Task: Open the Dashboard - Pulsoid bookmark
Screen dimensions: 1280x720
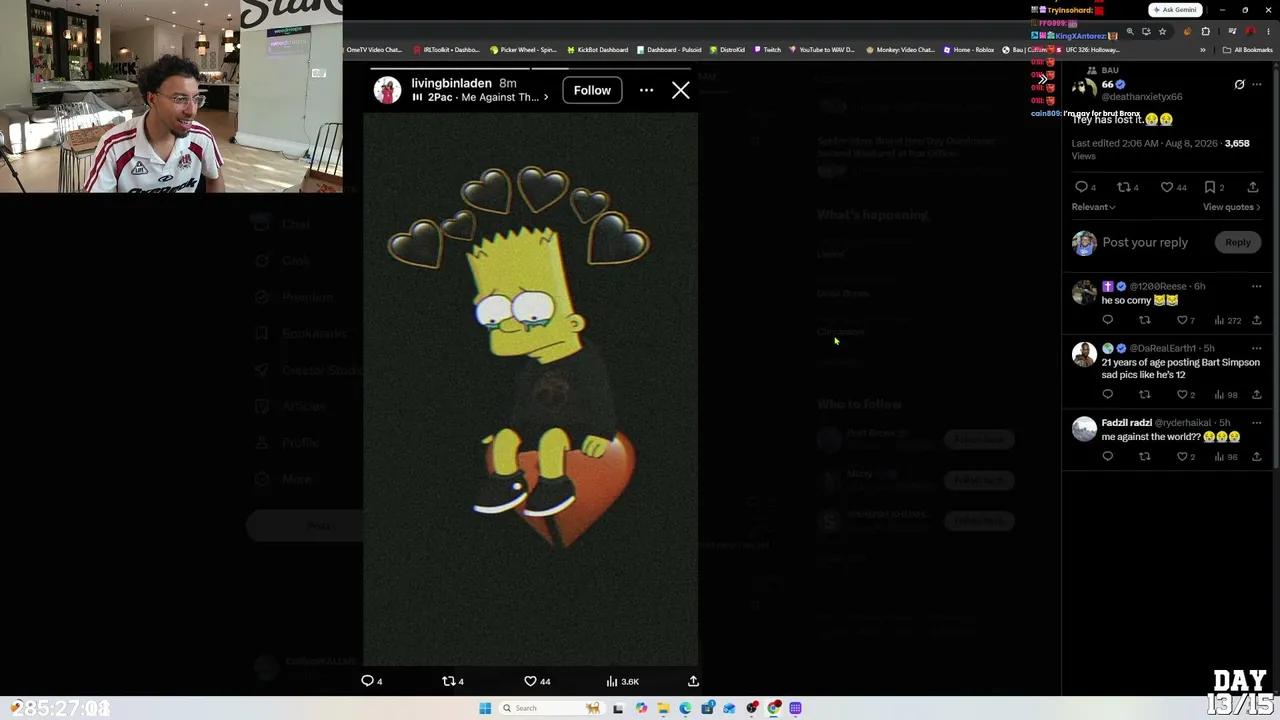Action: click(668, 50)
